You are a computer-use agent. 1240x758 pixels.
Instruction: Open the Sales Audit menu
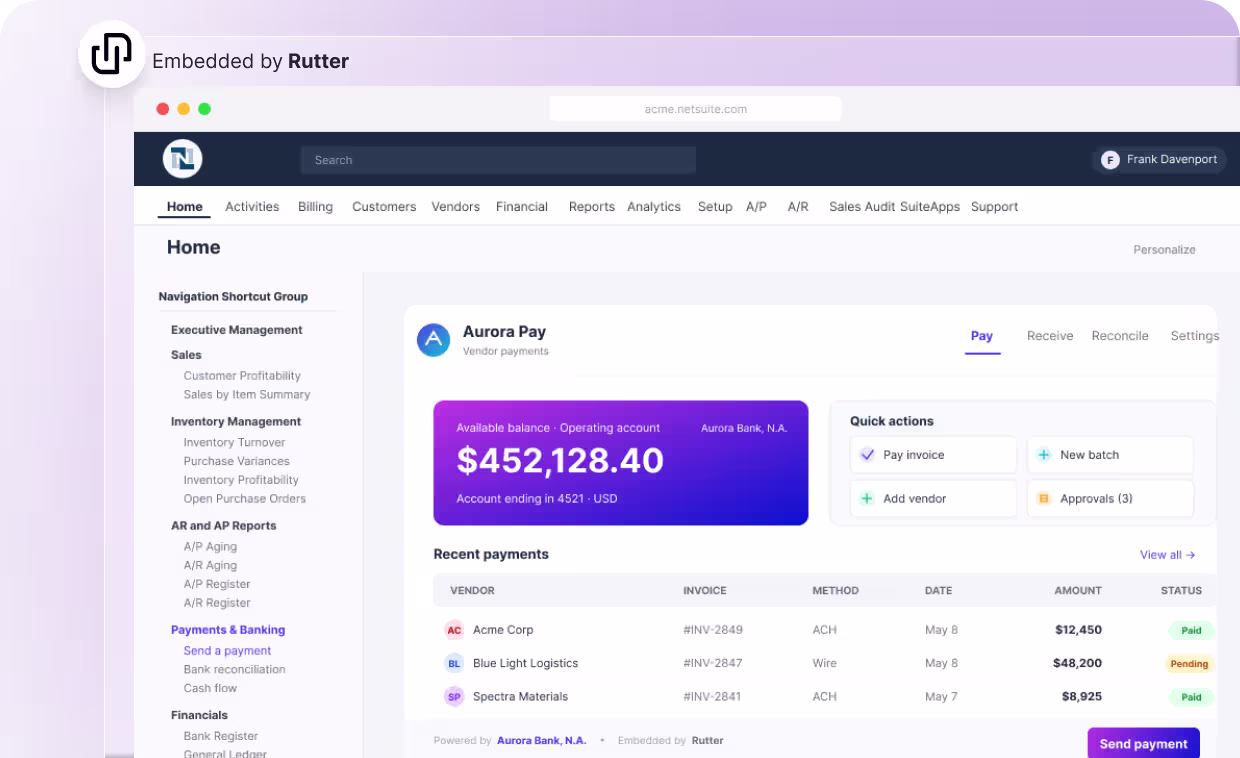click(x=862, y=207)
